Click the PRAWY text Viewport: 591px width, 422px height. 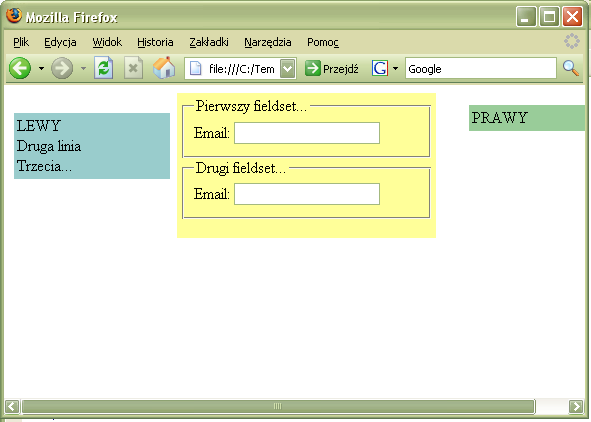click(x=499, y=118)
